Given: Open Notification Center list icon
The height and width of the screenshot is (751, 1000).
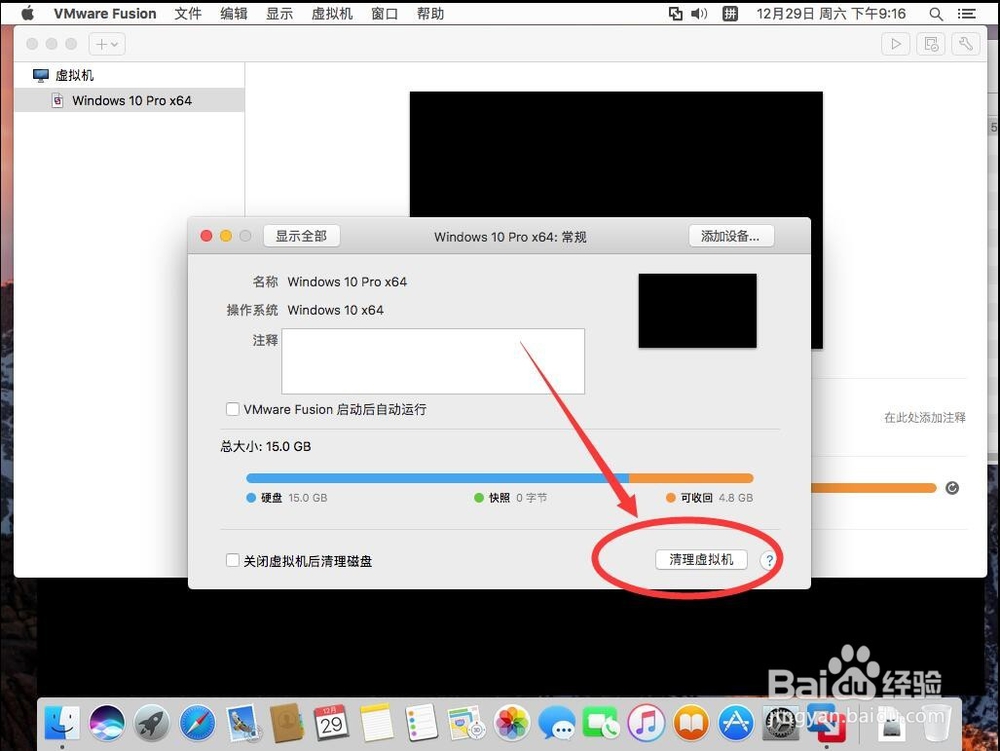Looking at the screenshot, I should 967,13.
